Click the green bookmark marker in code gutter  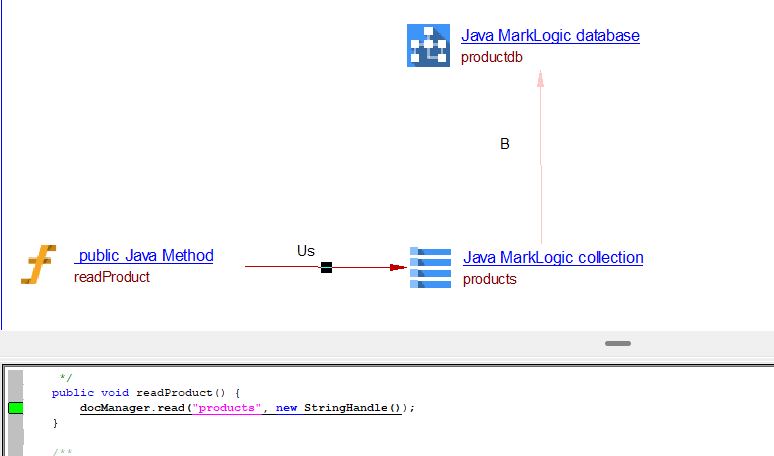click(x=16, y=408)
